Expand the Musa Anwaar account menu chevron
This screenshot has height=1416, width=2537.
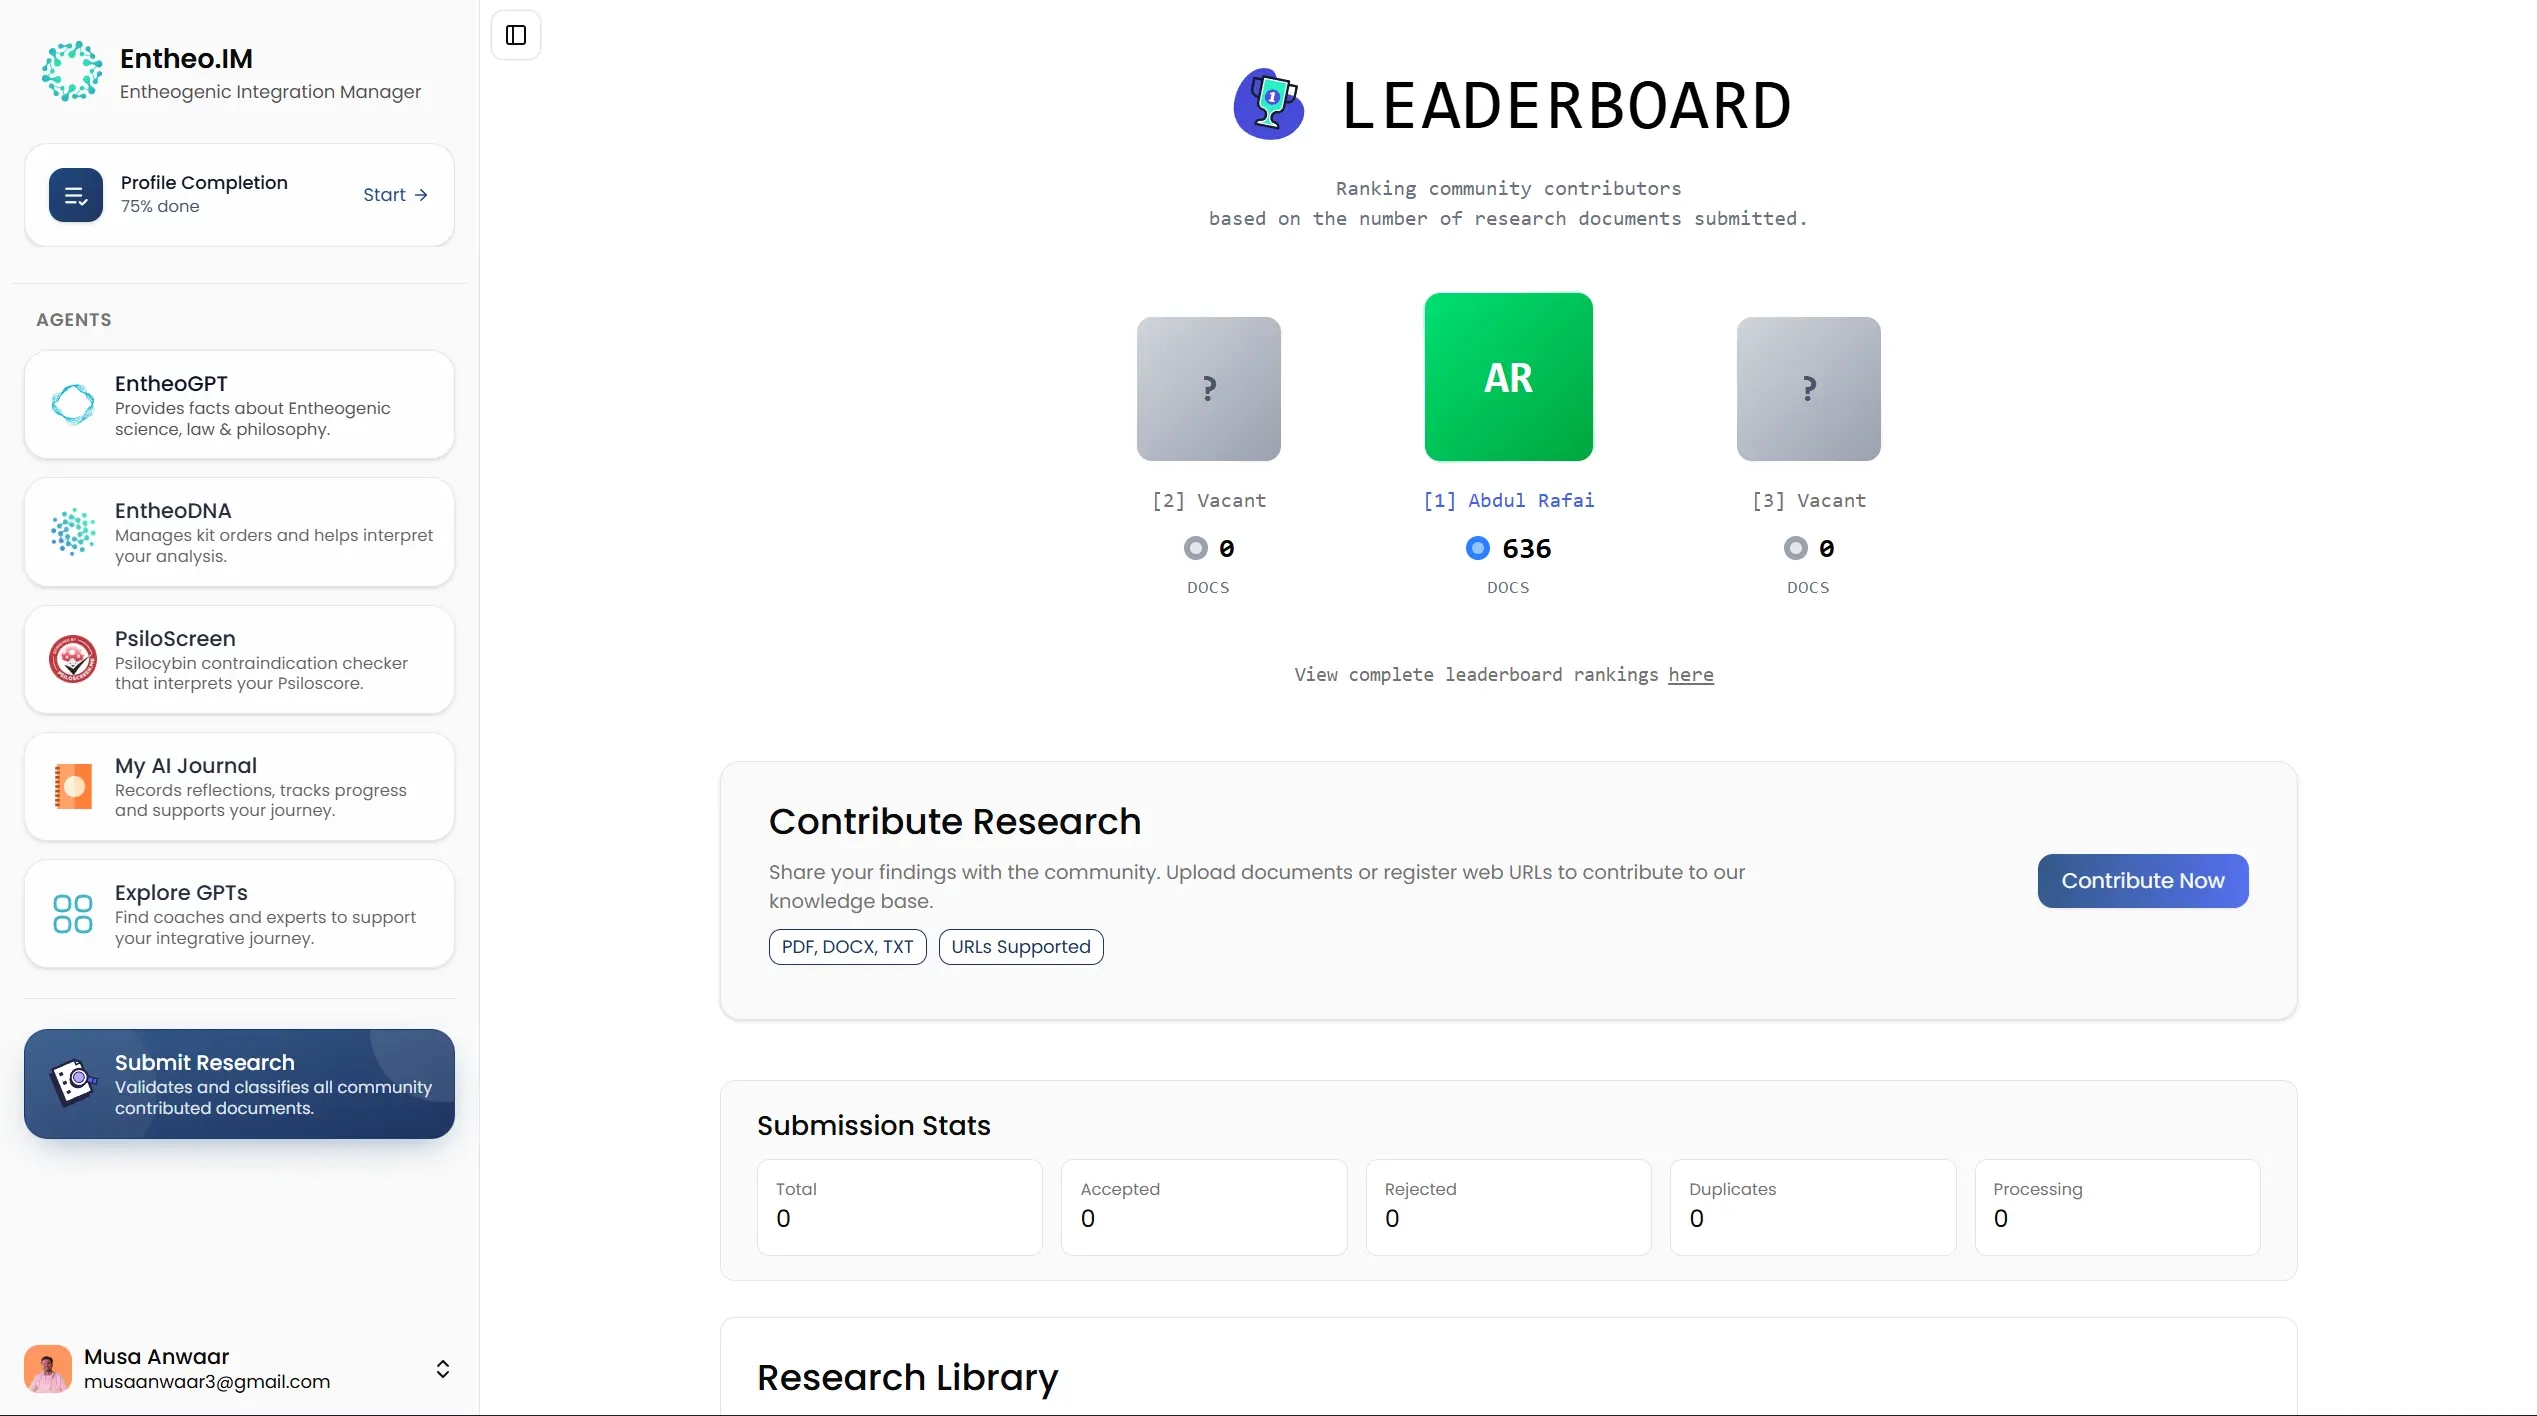click(443, 1369)
